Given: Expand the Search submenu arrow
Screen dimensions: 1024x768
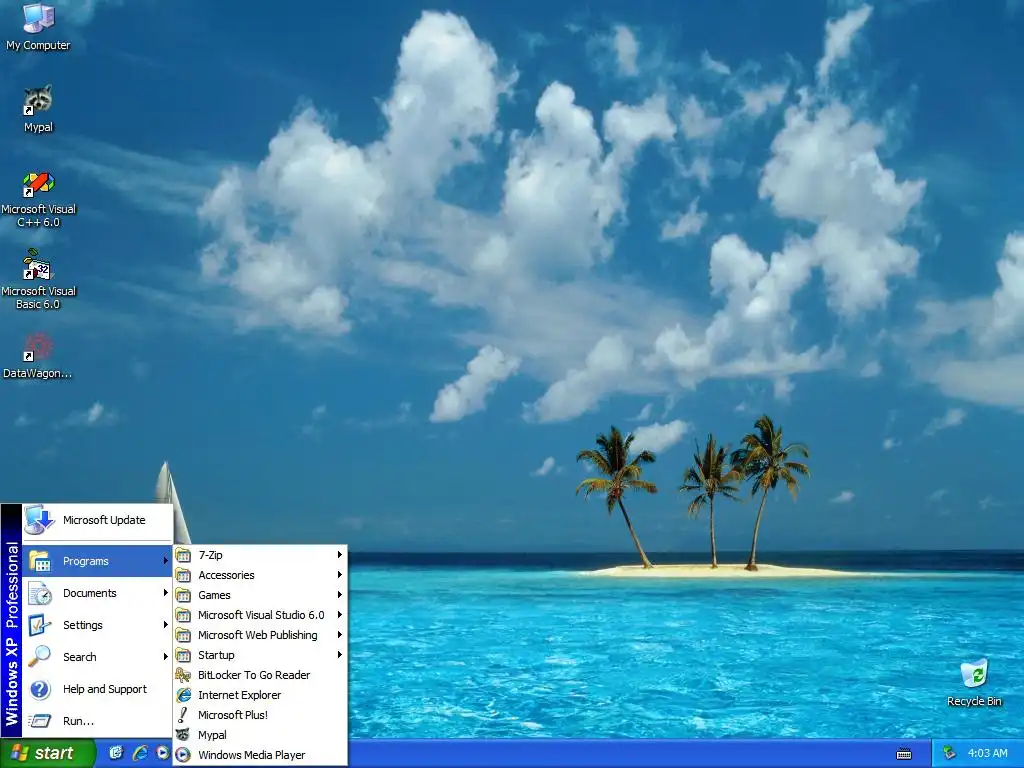Looking at the screenshot, I should tap(165, 657).
